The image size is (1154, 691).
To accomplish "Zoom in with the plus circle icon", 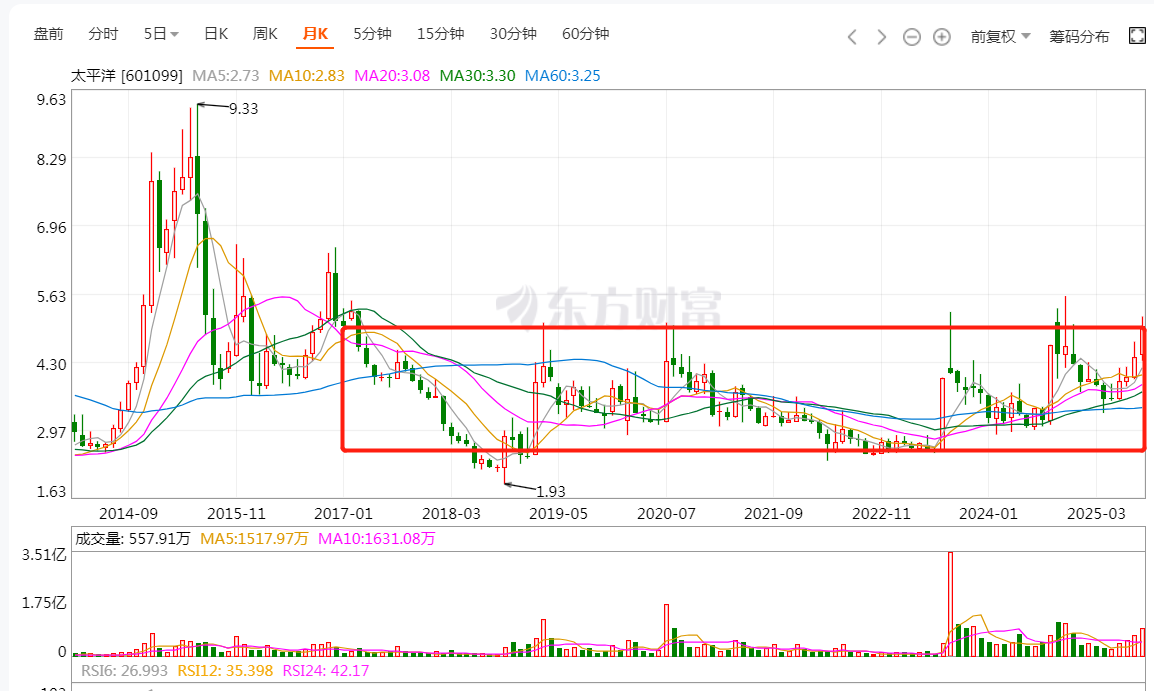I will point(941,37).
